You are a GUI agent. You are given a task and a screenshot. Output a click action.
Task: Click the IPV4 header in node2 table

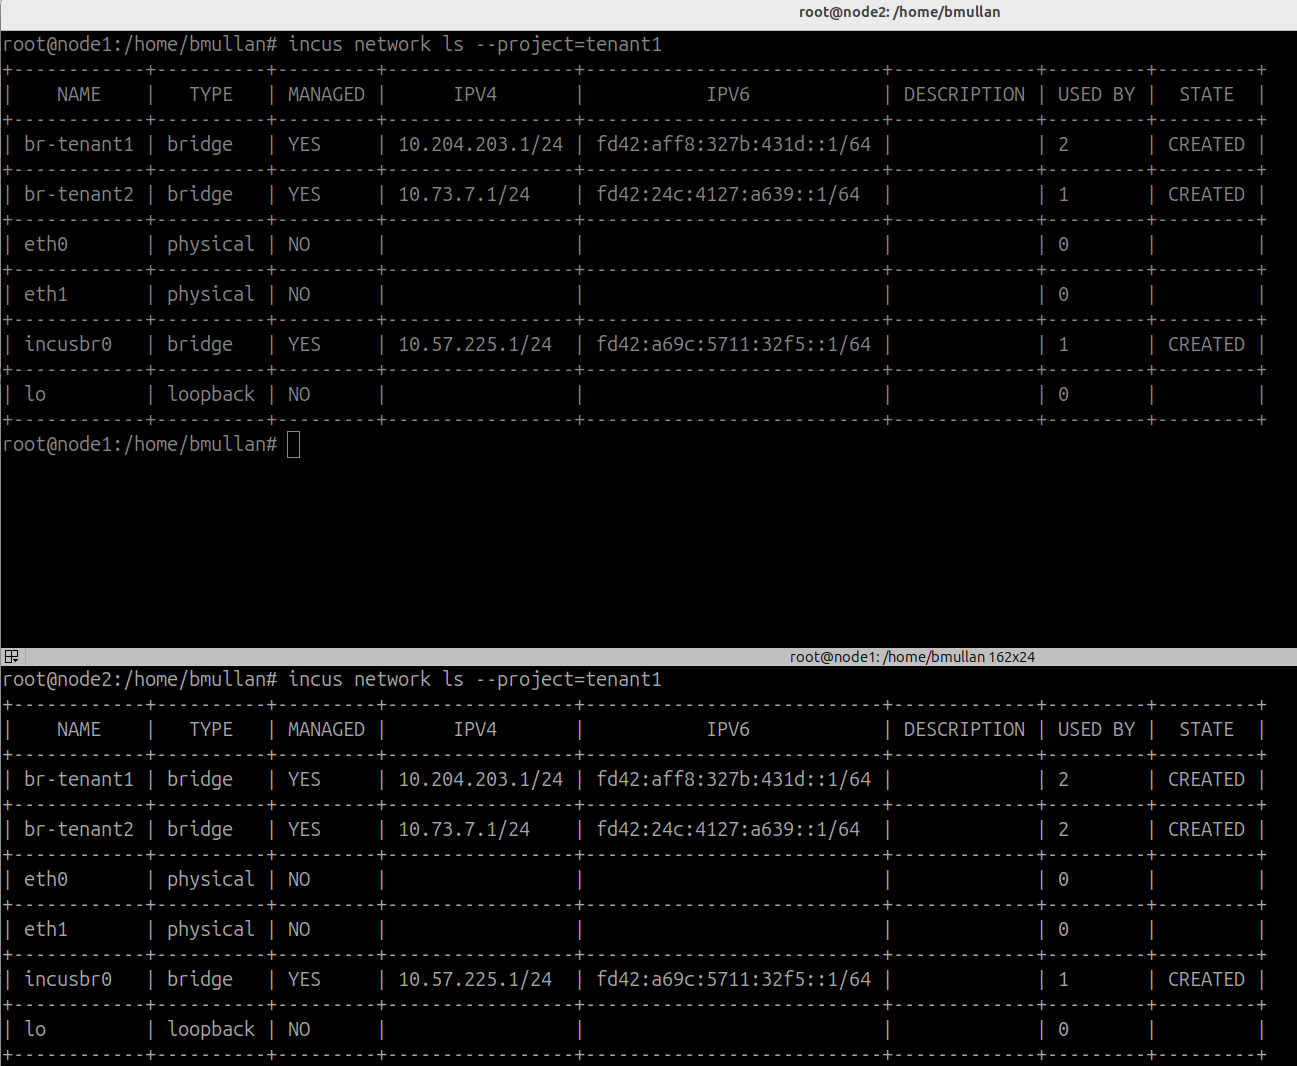pos(475,729)
